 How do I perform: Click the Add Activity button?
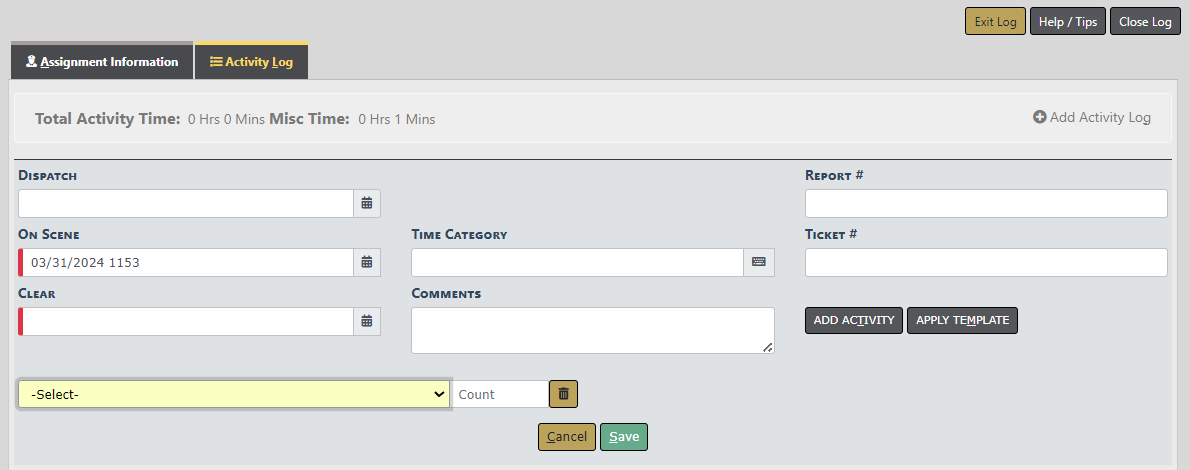pos(854,320)
